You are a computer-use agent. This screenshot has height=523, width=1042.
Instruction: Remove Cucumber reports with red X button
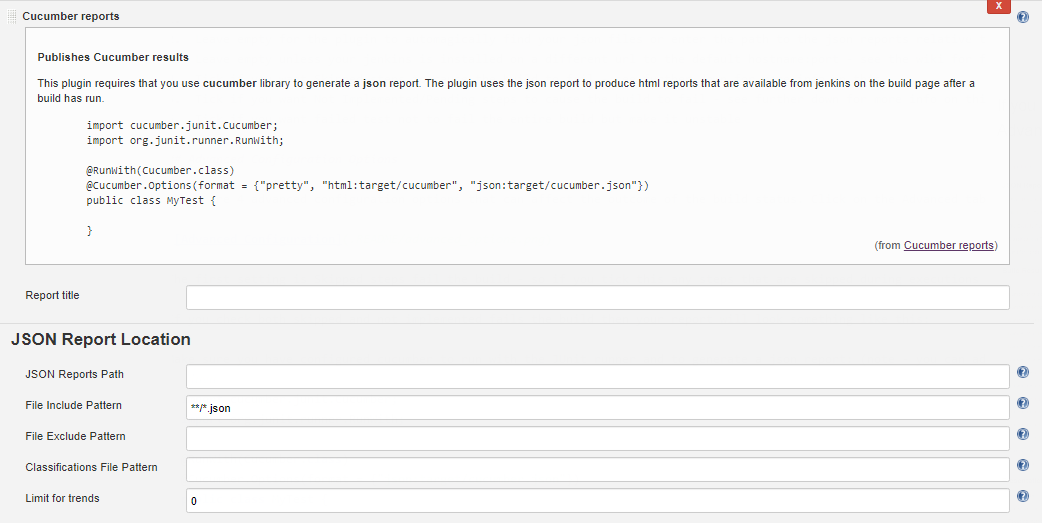pos(999,6)
